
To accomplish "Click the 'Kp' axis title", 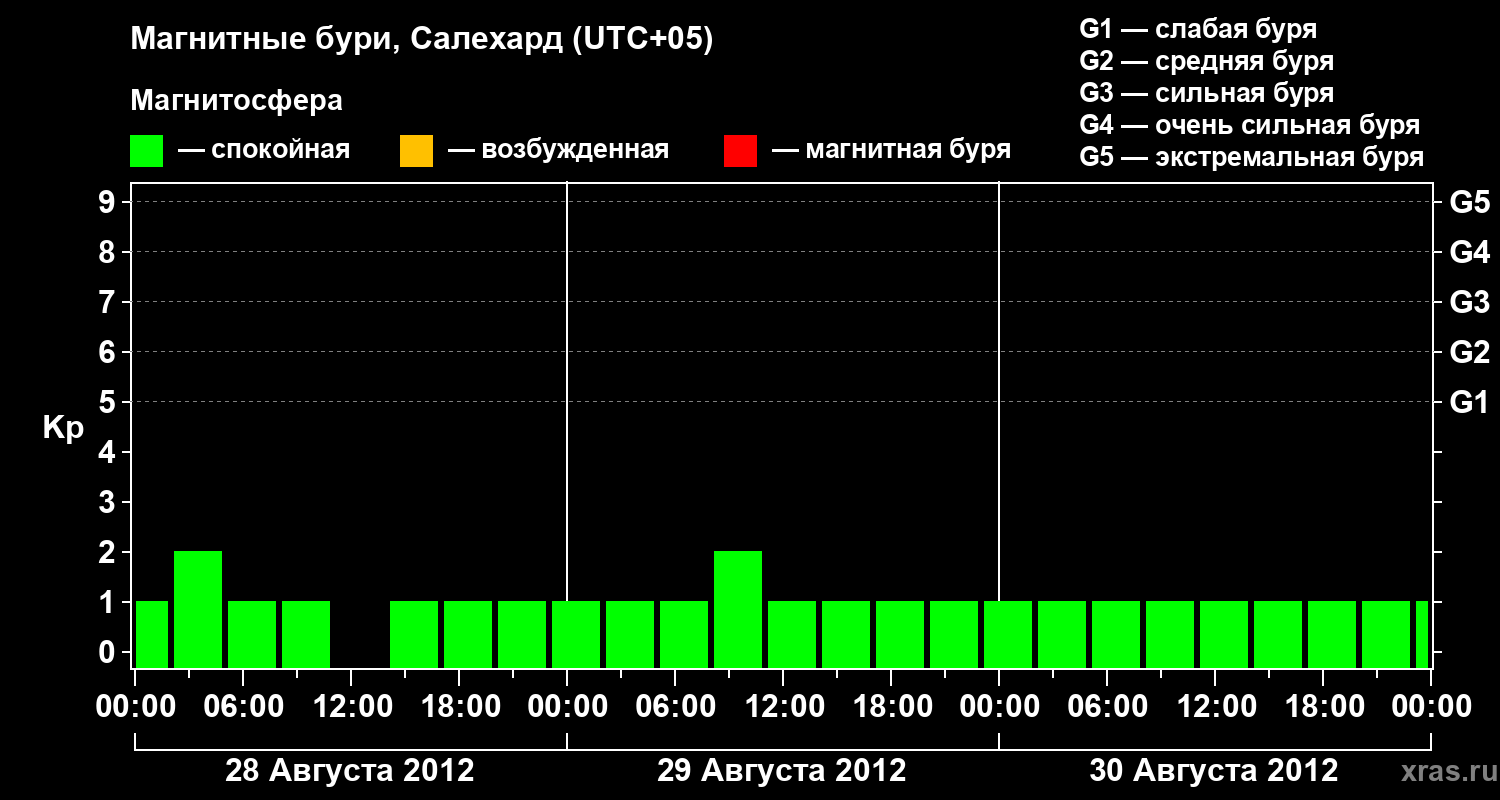I will 63,428.
